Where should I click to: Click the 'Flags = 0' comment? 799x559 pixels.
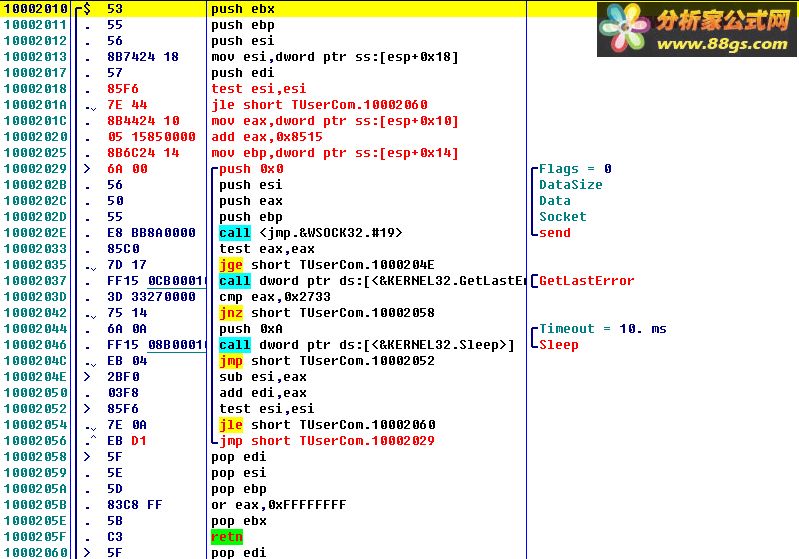[x=575, y=169]
